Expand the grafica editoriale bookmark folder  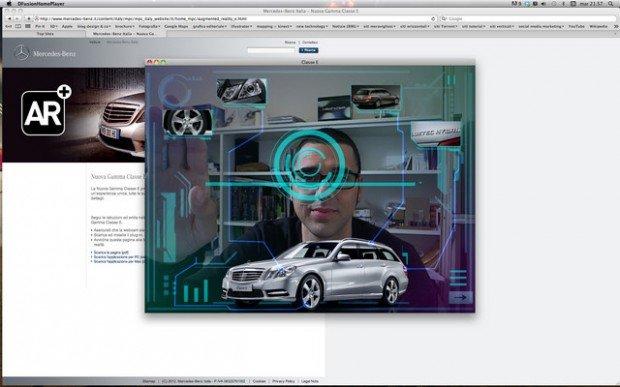coord(210,26)
